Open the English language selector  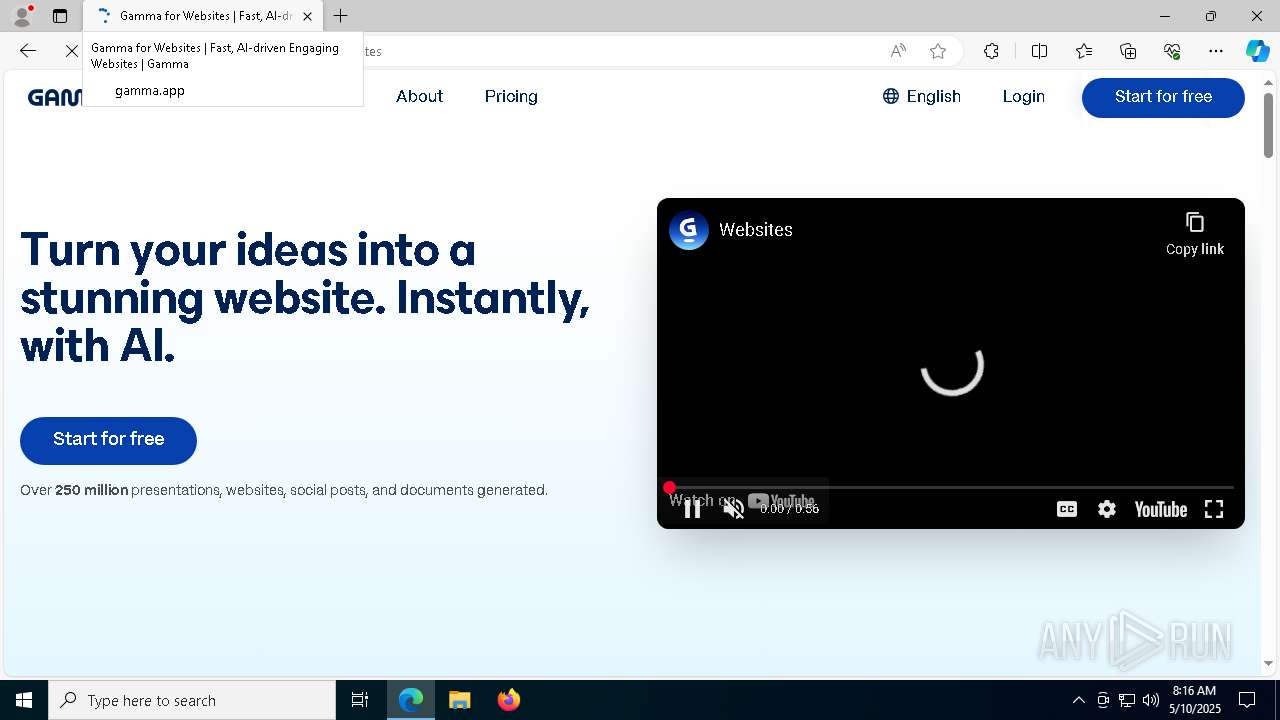tap(921, 97)
